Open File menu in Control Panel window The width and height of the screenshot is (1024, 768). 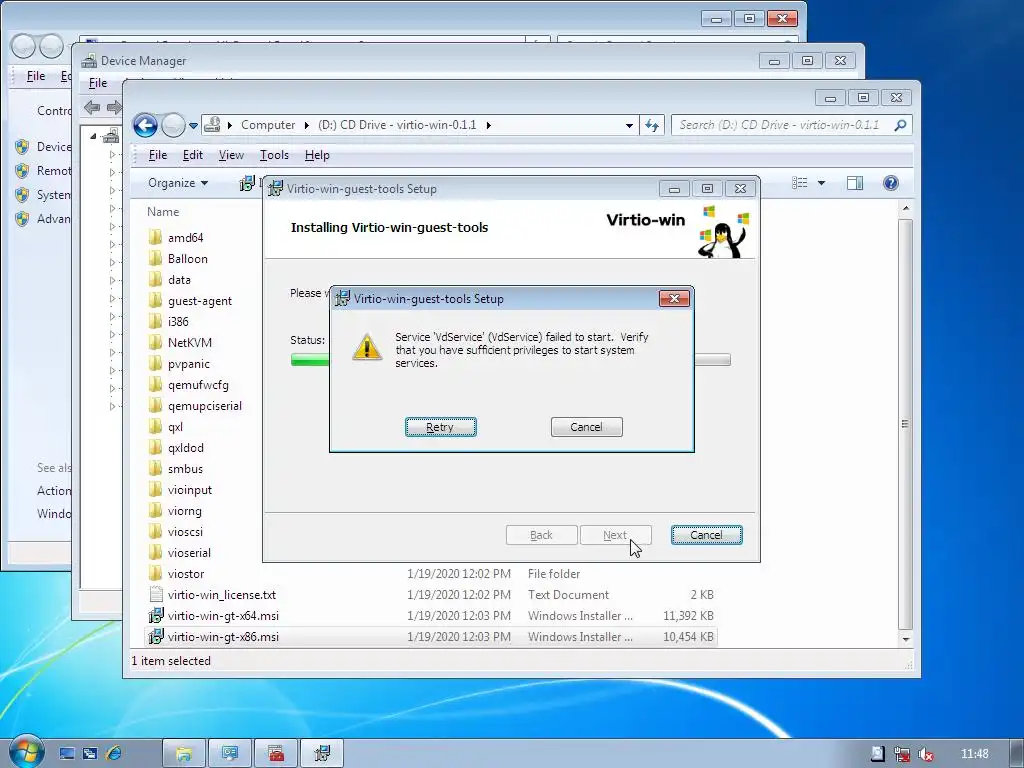coord(35,76)
